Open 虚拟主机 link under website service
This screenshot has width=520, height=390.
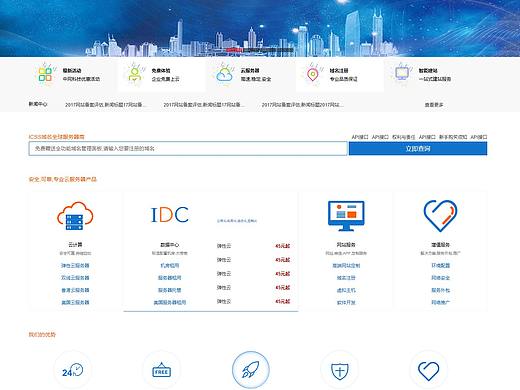(346, 290)
